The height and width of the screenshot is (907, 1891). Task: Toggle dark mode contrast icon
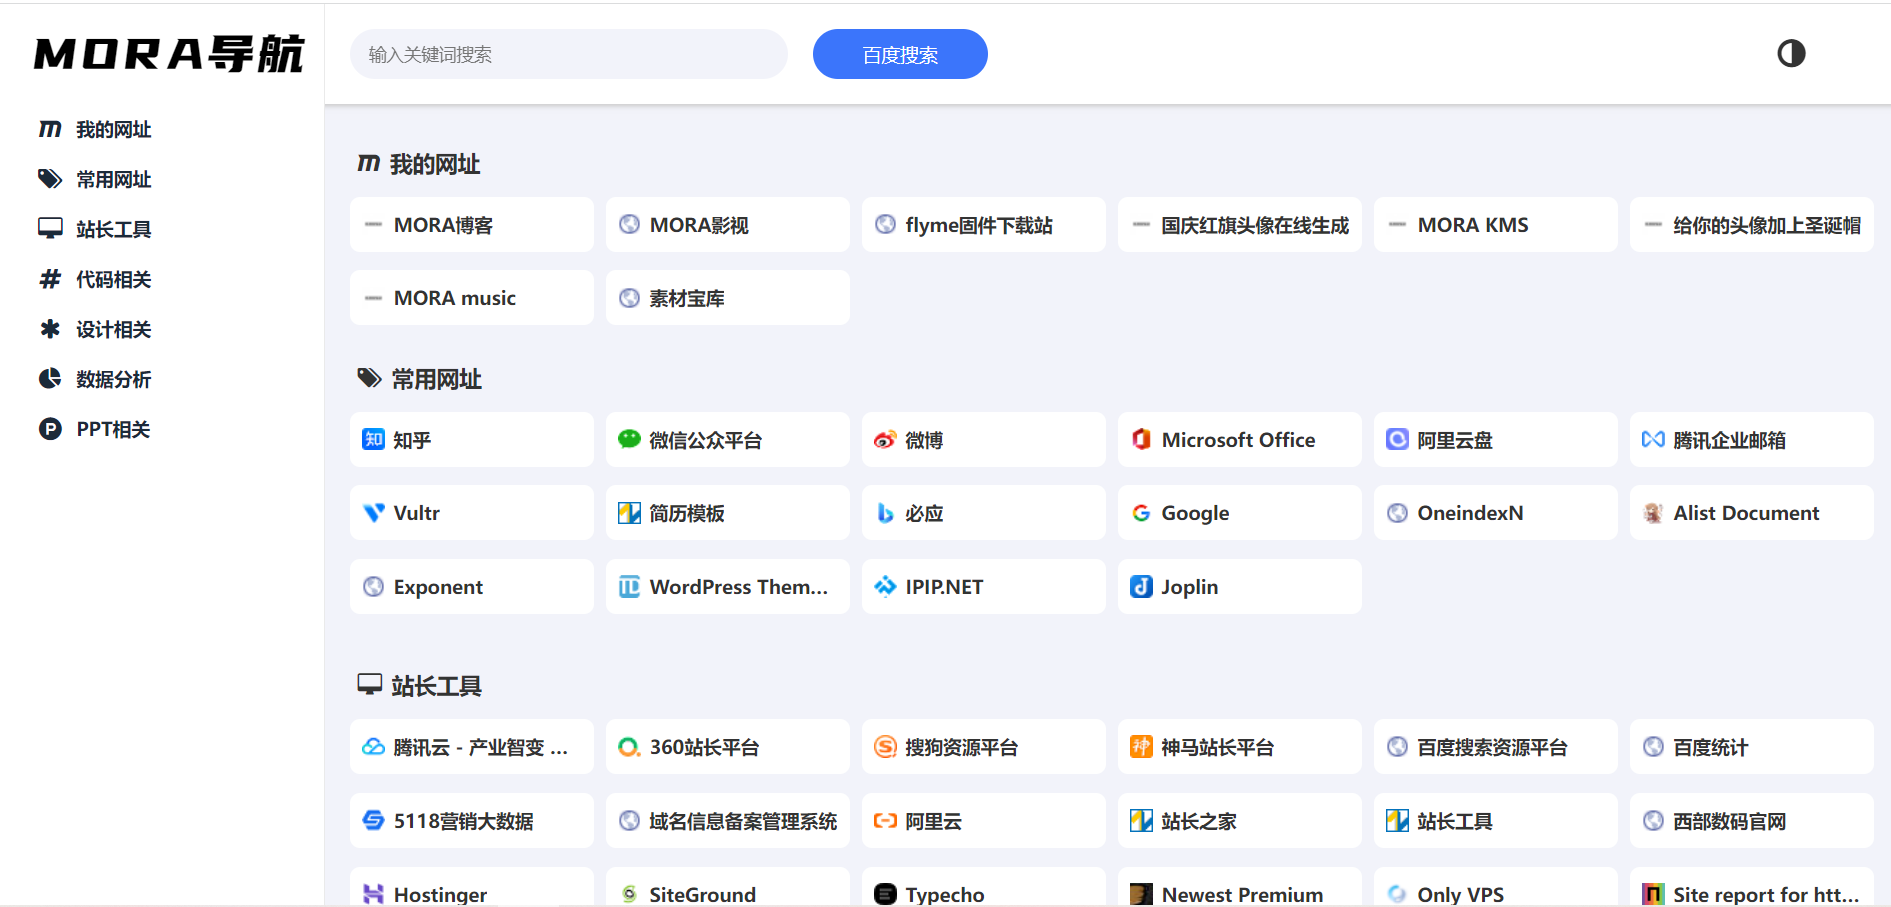(x=1790, y=54)
